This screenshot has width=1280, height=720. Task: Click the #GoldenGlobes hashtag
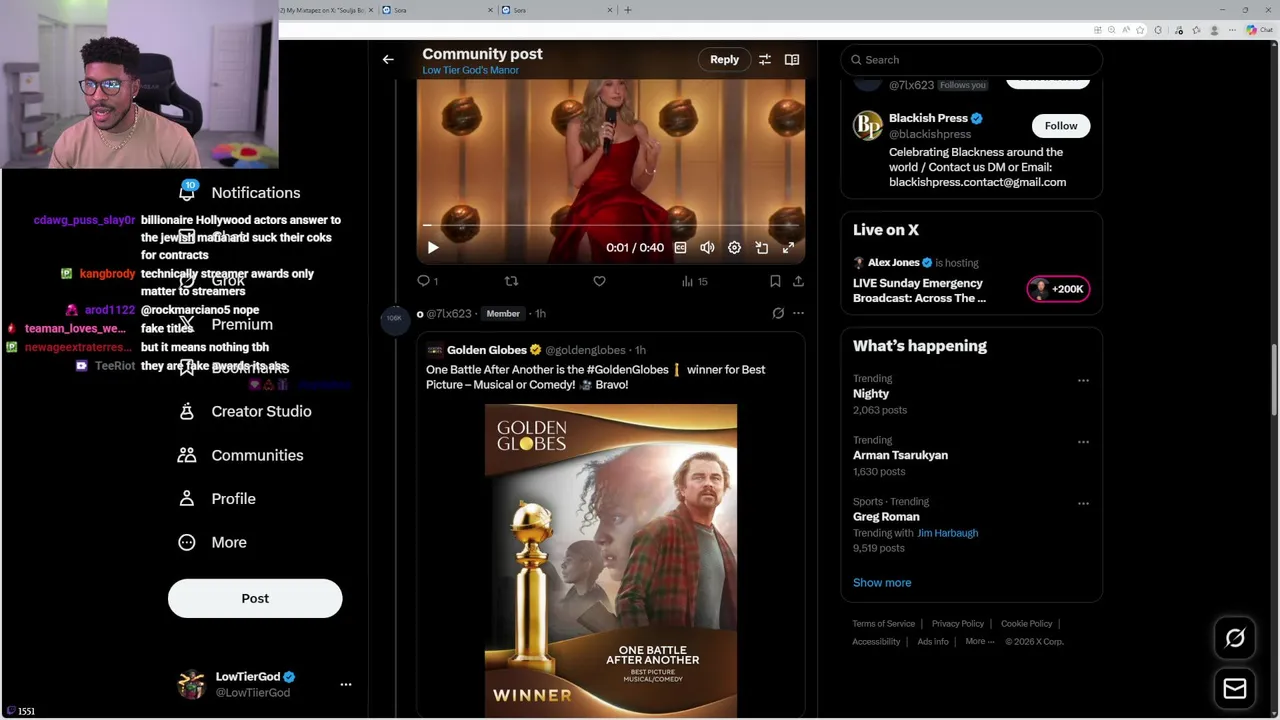[x=629, y=370]
